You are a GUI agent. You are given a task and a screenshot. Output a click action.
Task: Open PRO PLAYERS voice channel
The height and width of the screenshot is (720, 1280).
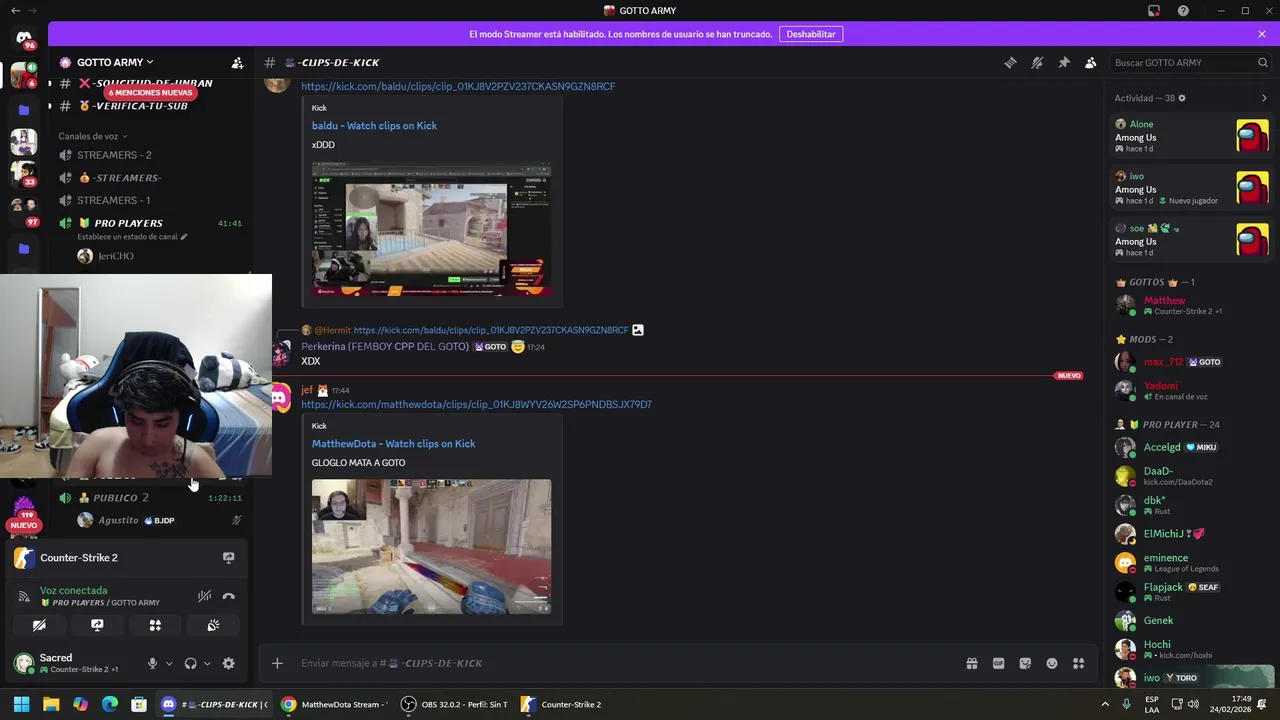pyautogui.click(x=128, y=223)
